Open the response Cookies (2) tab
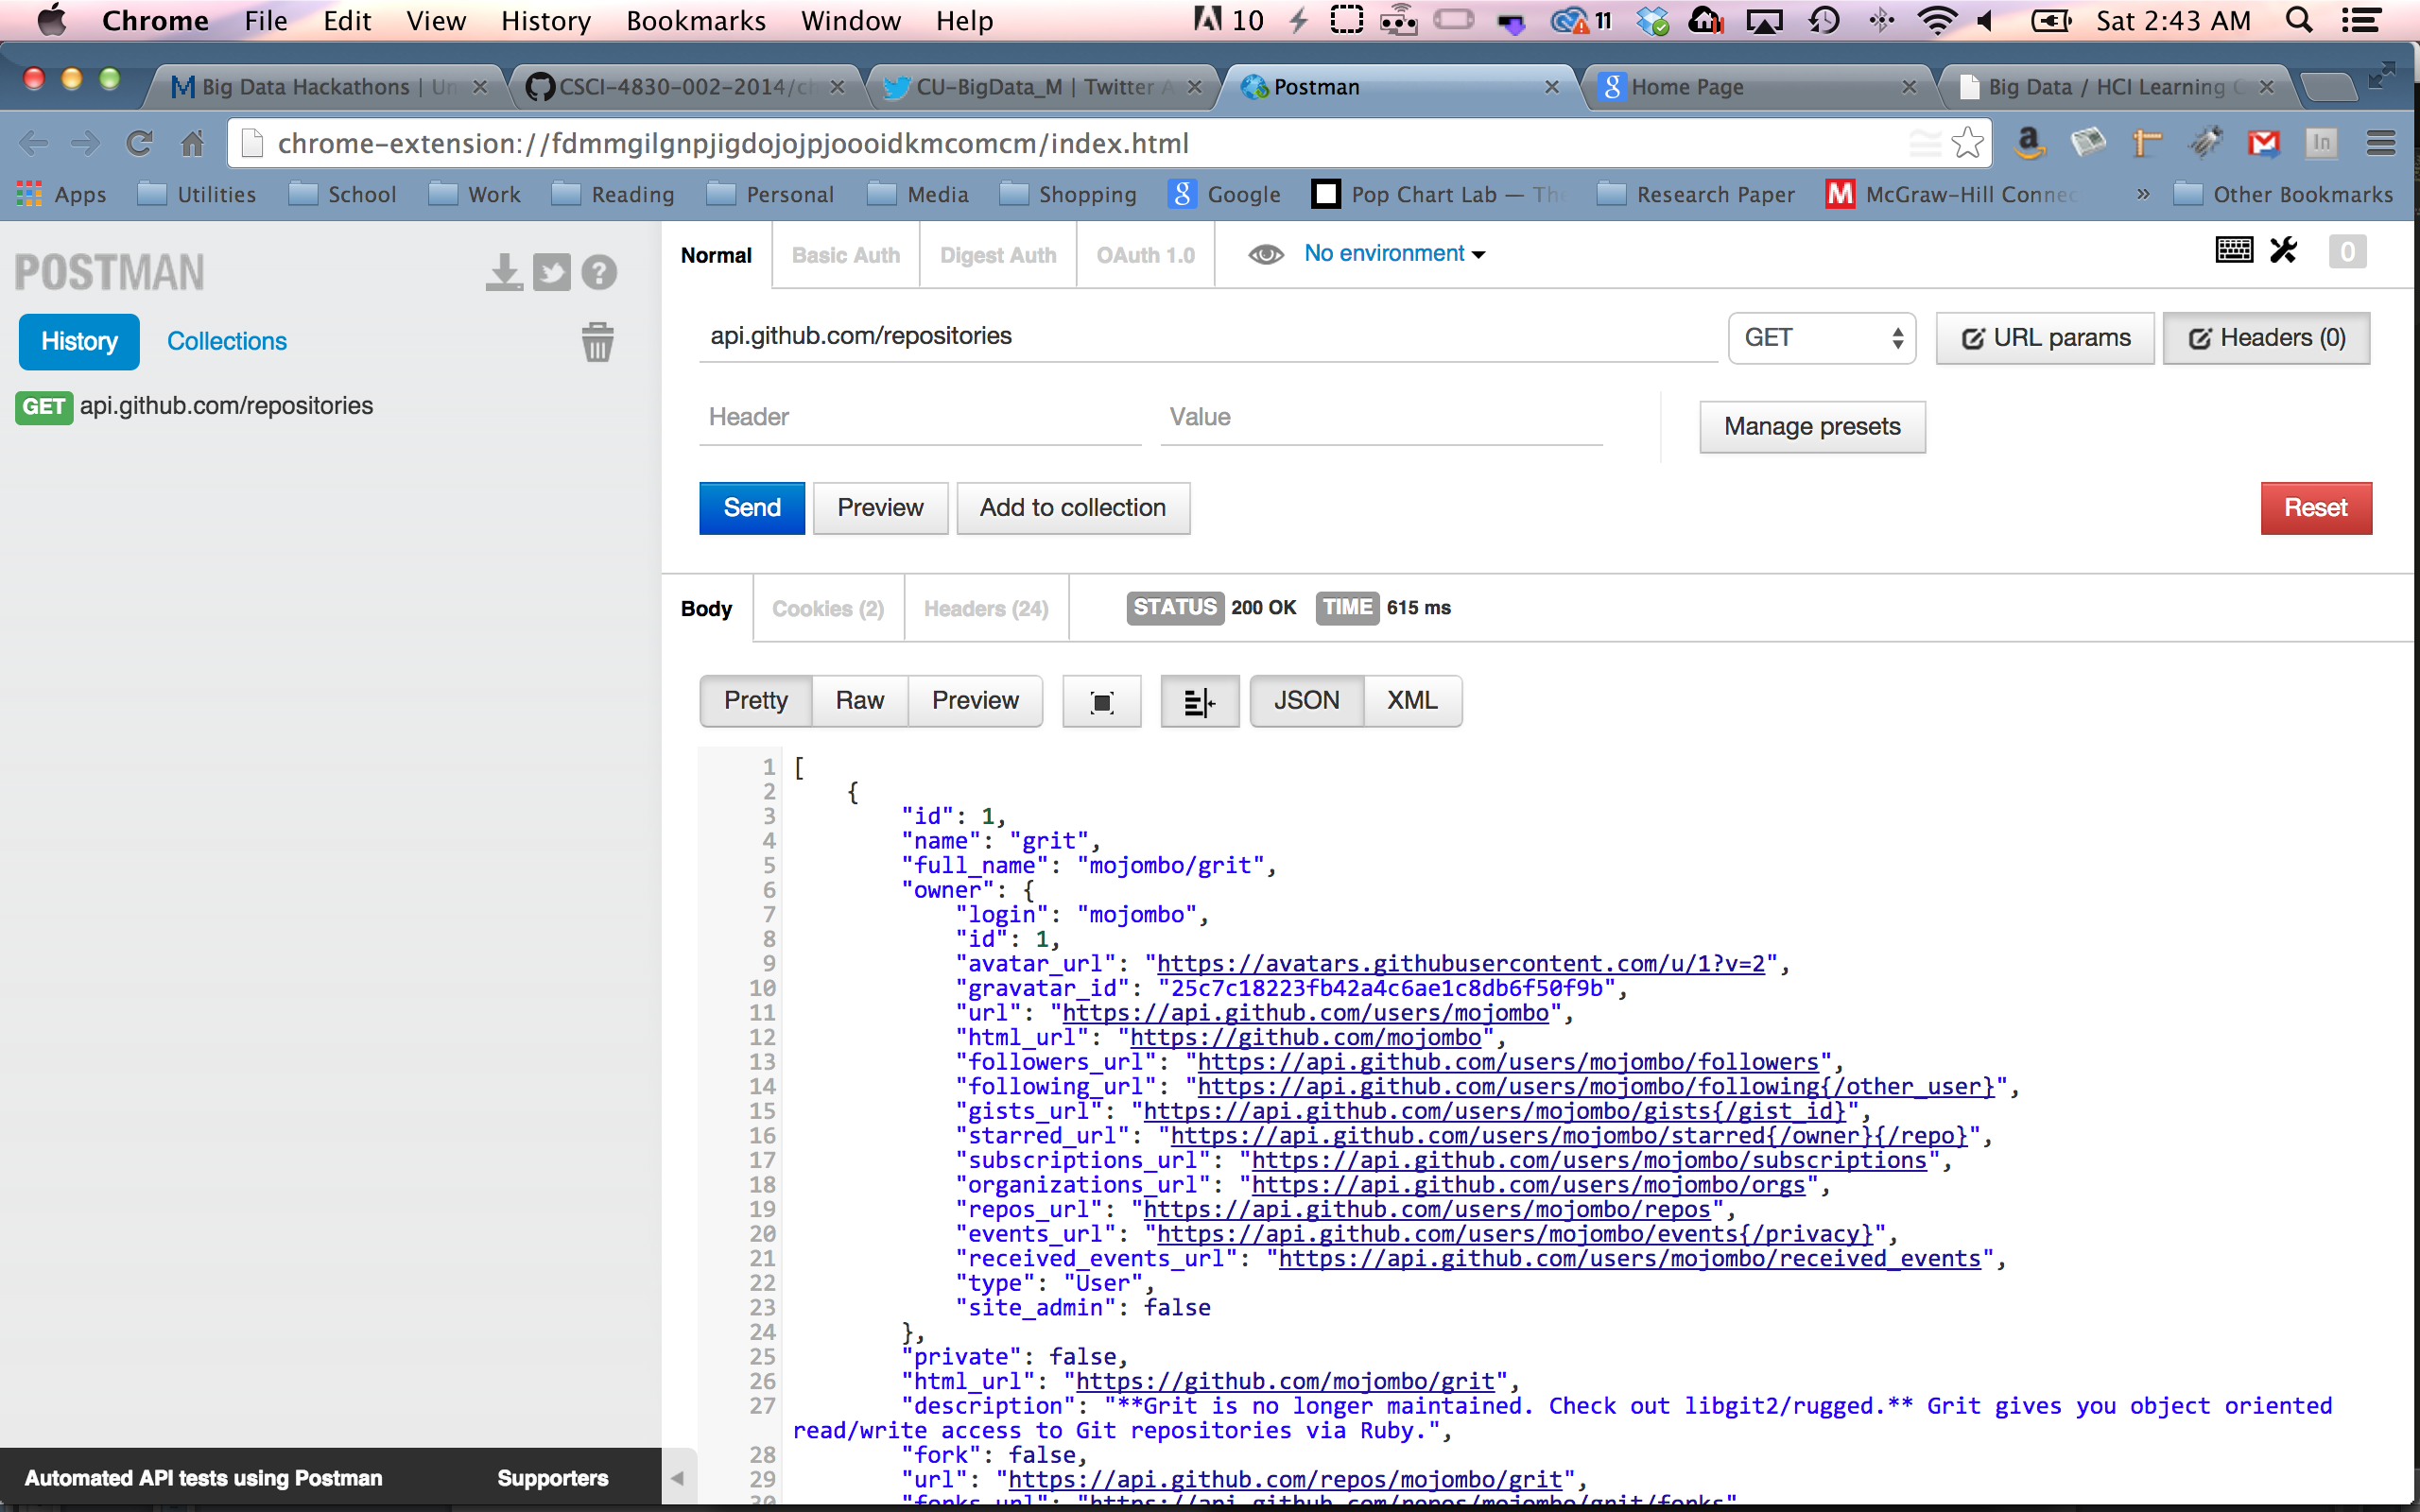 [x=828, y=608]
